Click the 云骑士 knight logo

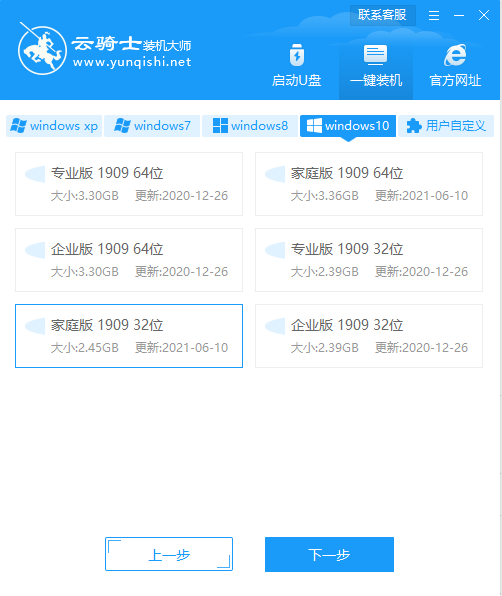[42, 50]
